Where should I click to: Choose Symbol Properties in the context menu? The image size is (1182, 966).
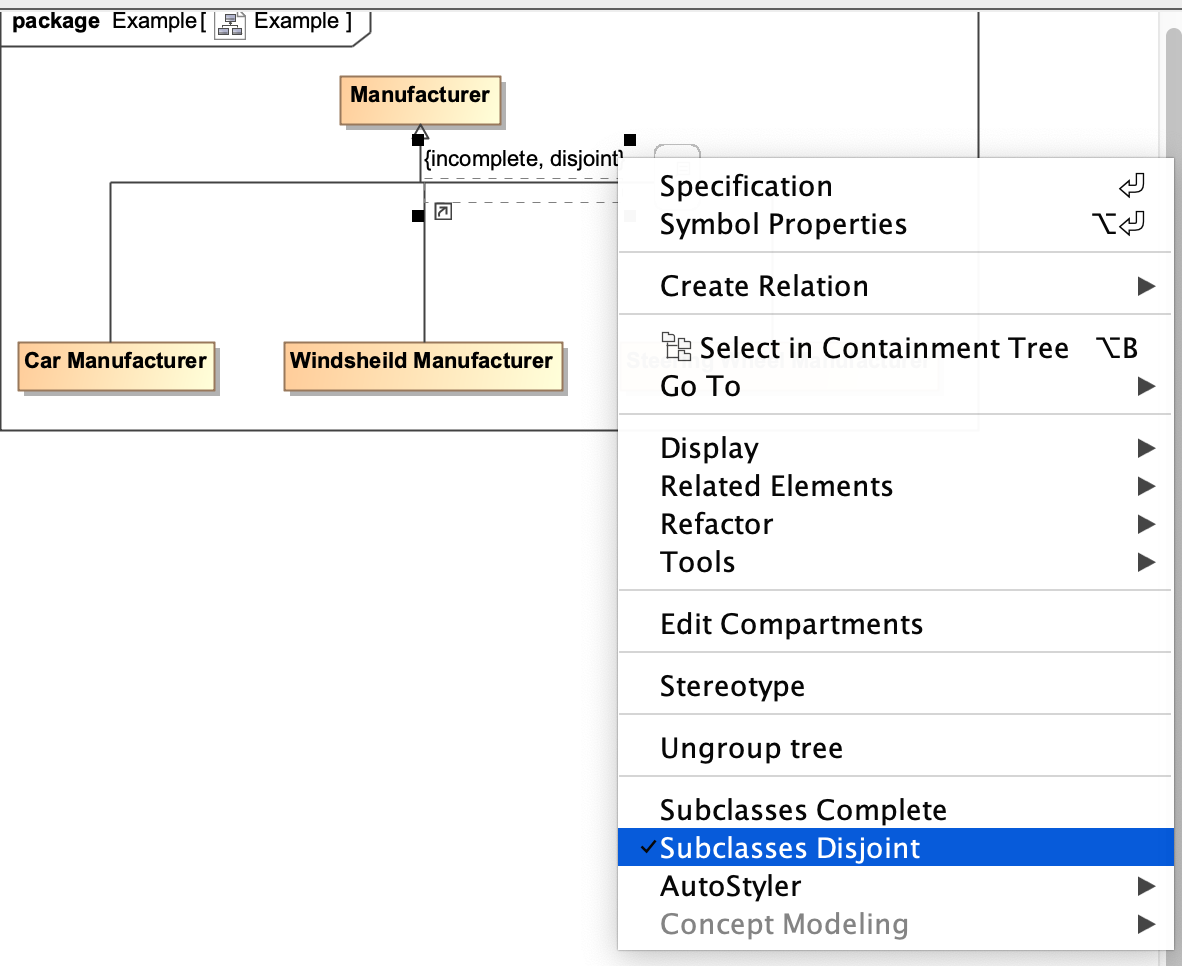point(783,224)
